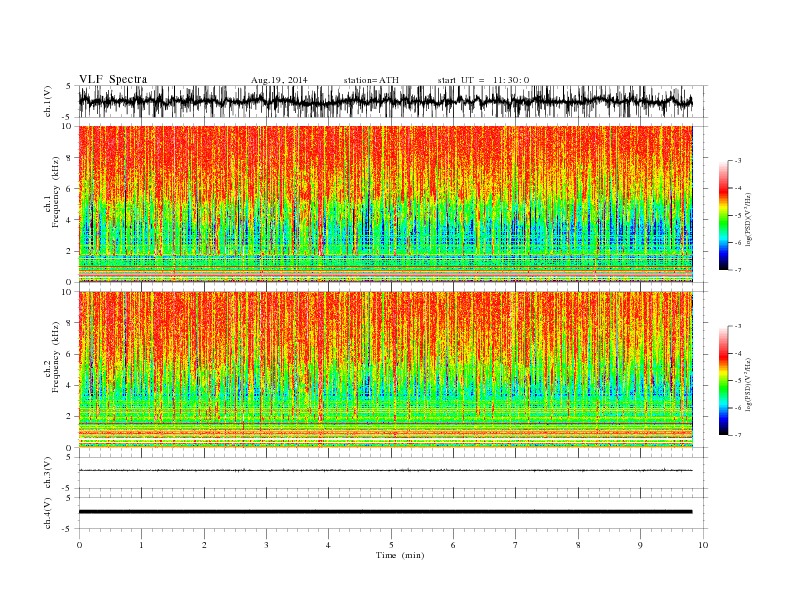Click the "start UT = 11:30:0" label

pyautogui.click(x=483, y=80)
